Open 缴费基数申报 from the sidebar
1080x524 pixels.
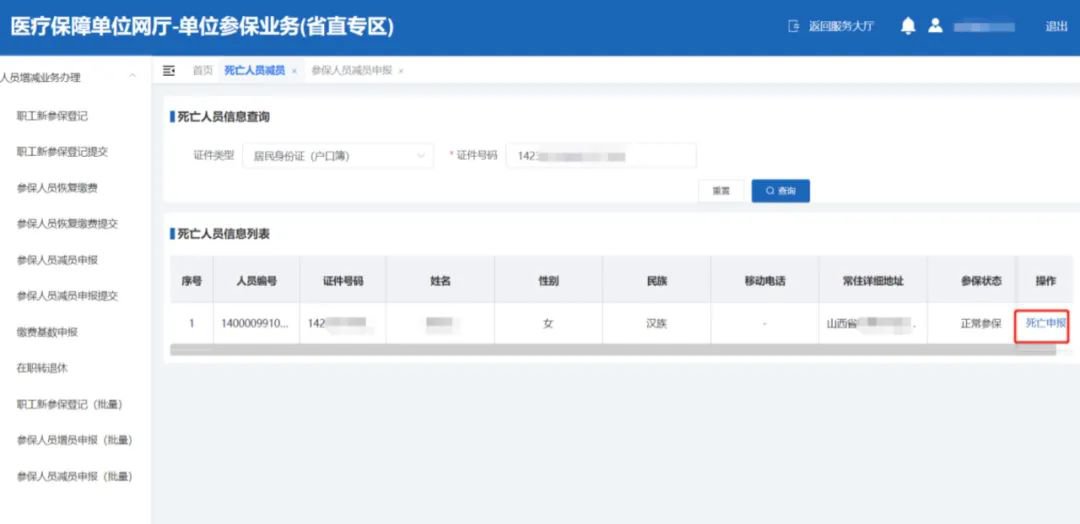pos(47,332)
